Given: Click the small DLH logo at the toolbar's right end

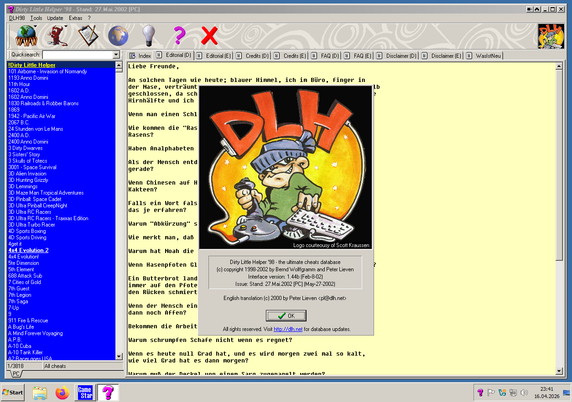Looking at the screenshot, I should point(551,36).
